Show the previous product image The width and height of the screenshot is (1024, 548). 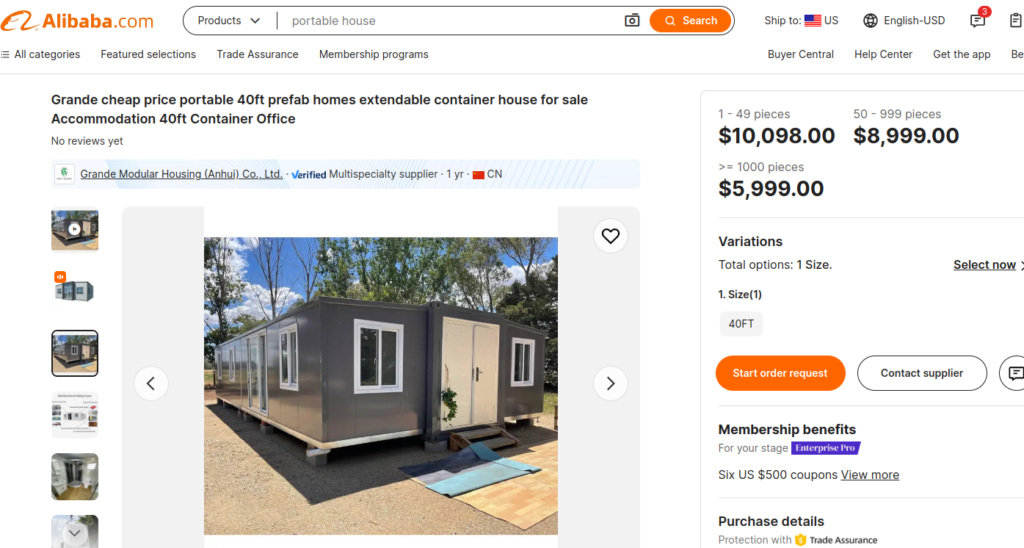(x=151, y=383)
